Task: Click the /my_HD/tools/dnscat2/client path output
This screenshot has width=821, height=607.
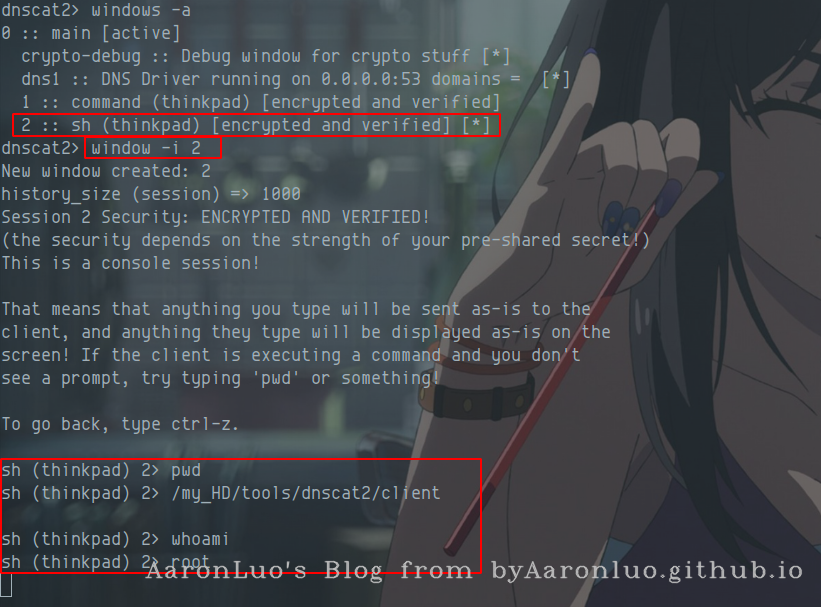Action: tap(306, 493)
